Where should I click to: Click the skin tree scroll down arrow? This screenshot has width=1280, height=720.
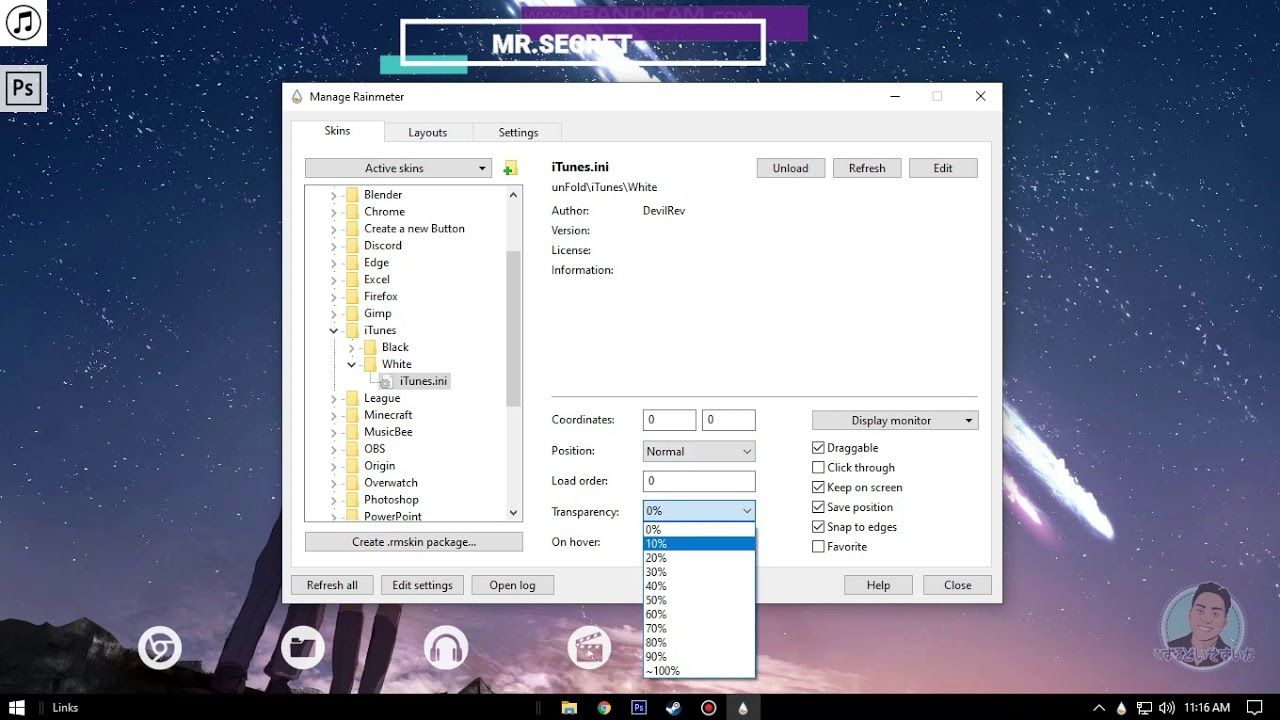click(x=514, y=513)
